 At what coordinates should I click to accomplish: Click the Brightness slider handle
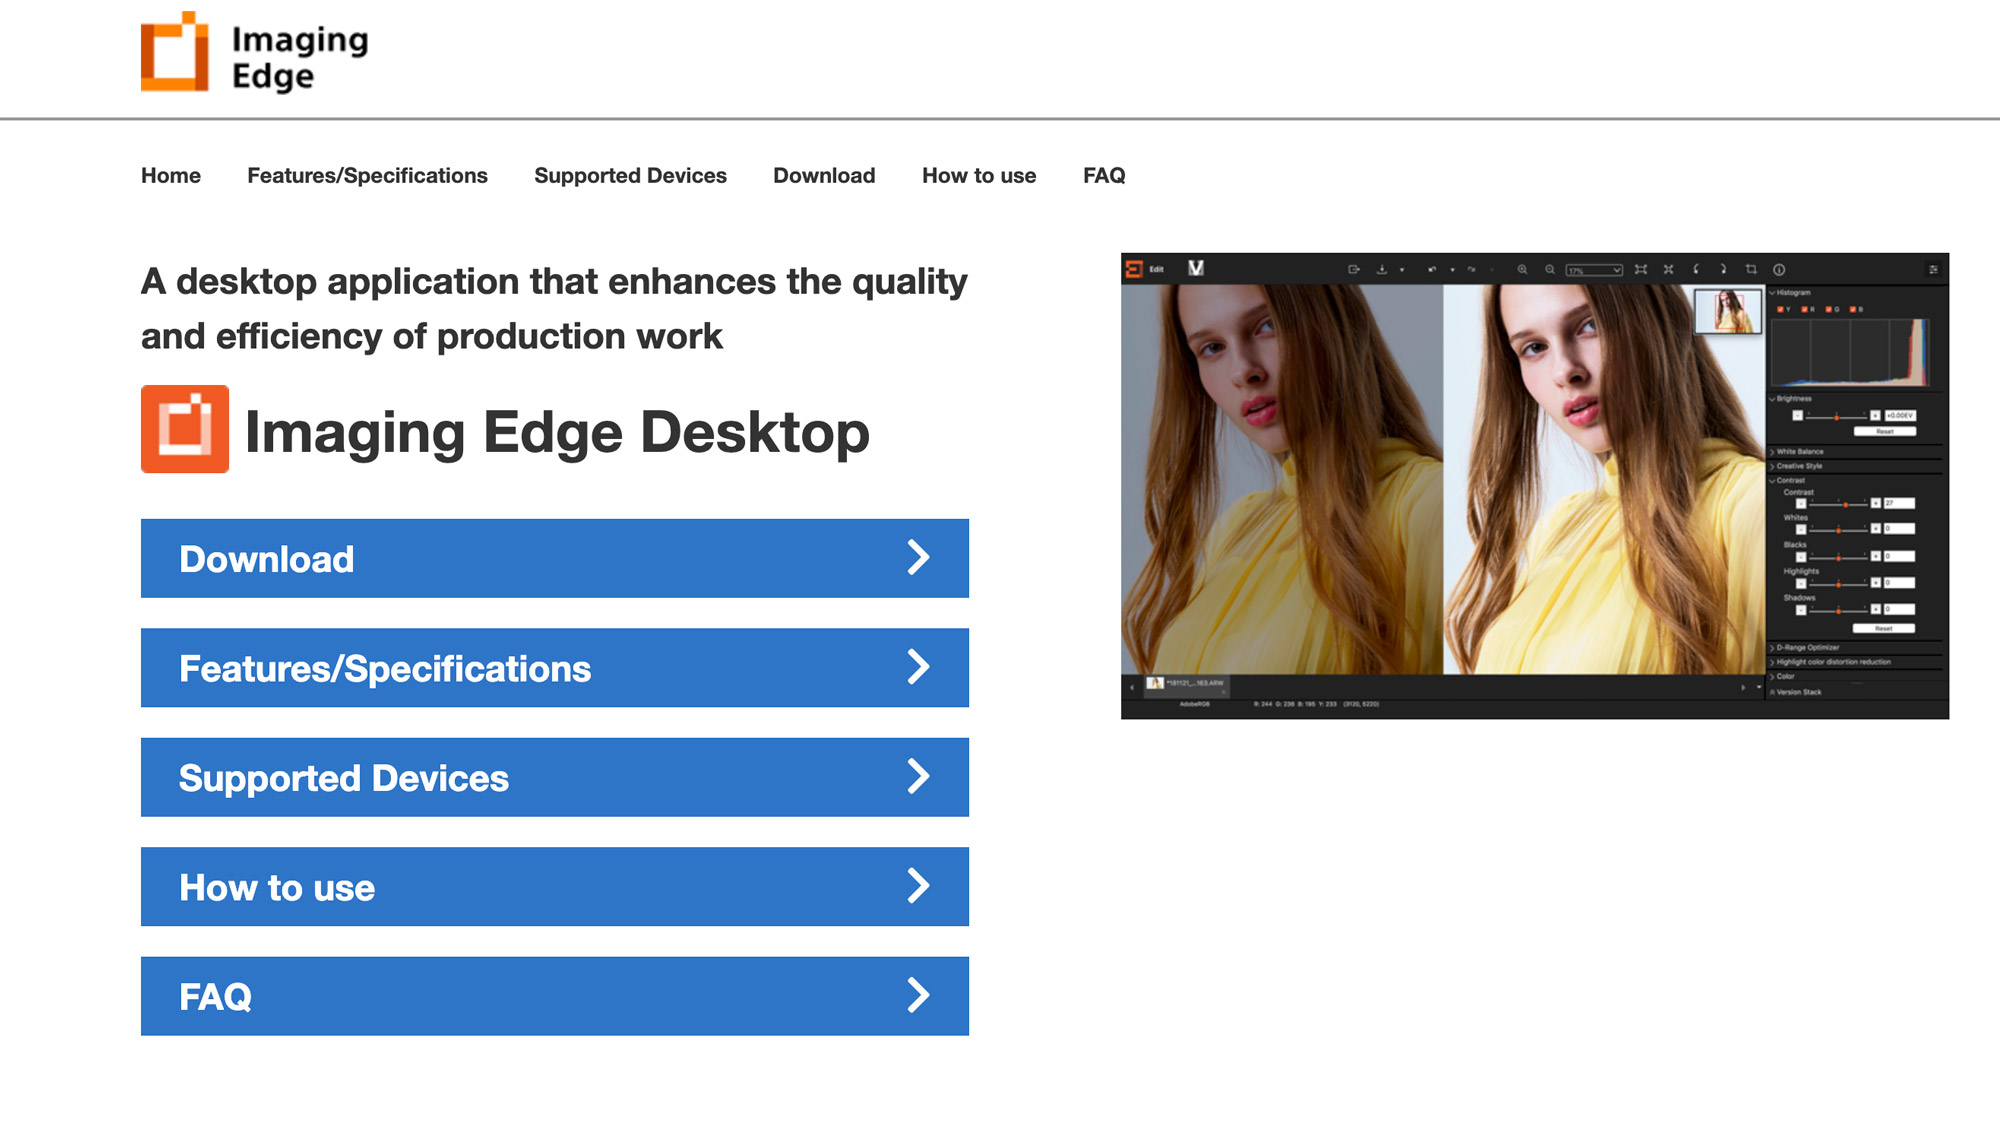pyautogui.click(x=1836, y=418)
